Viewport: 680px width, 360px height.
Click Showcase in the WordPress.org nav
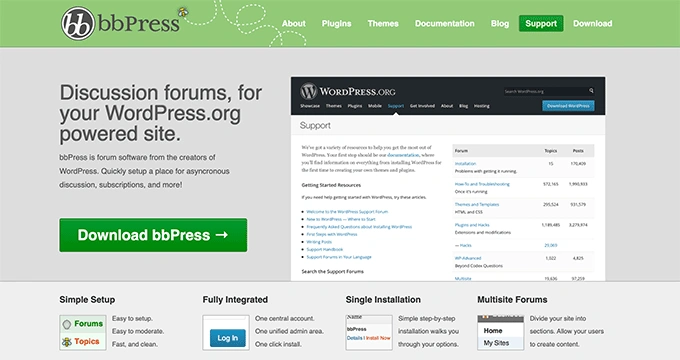pos(310,106)
